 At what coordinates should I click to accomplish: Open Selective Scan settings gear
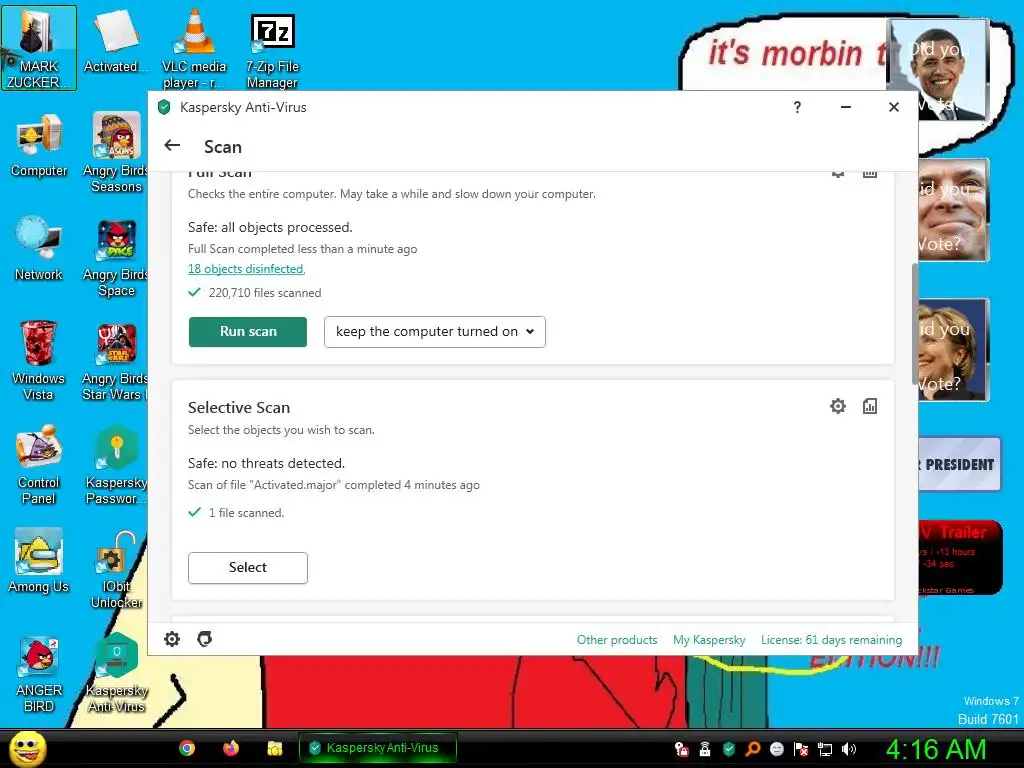838,406
